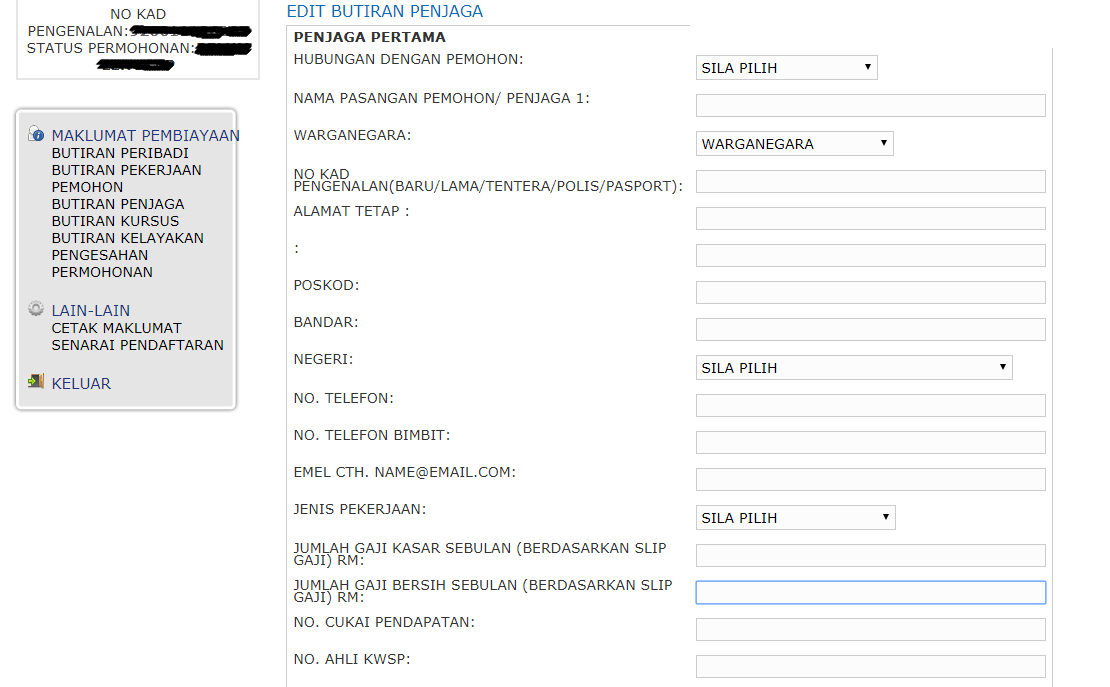The image size is (1110, 687).
Task: Click Jumlah Gaji Bersih Sebulan field
Action: pyautogui.click(x=871, y=592)
